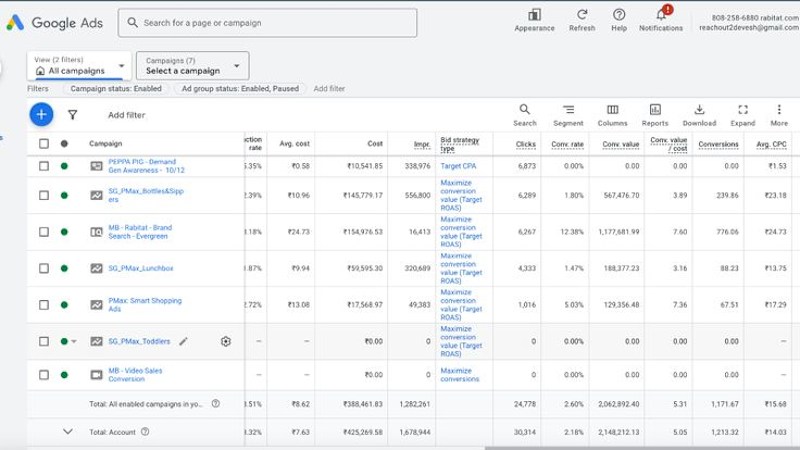Click the Target CPA bid strategy link
The height and width of the screenshot is (450, 800).
(458, 166)
